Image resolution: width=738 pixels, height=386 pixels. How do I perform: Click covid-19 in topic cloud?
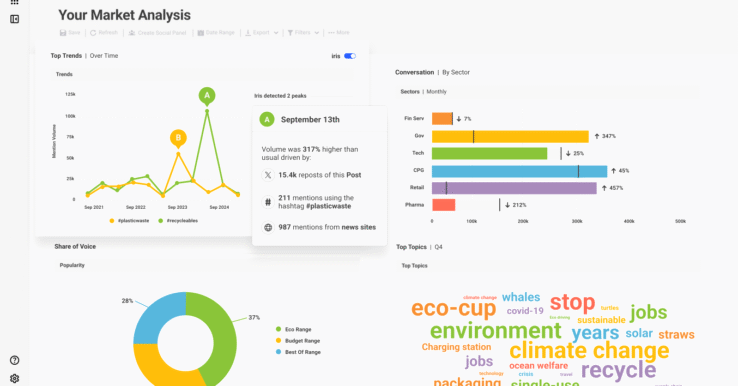point(525,311)
